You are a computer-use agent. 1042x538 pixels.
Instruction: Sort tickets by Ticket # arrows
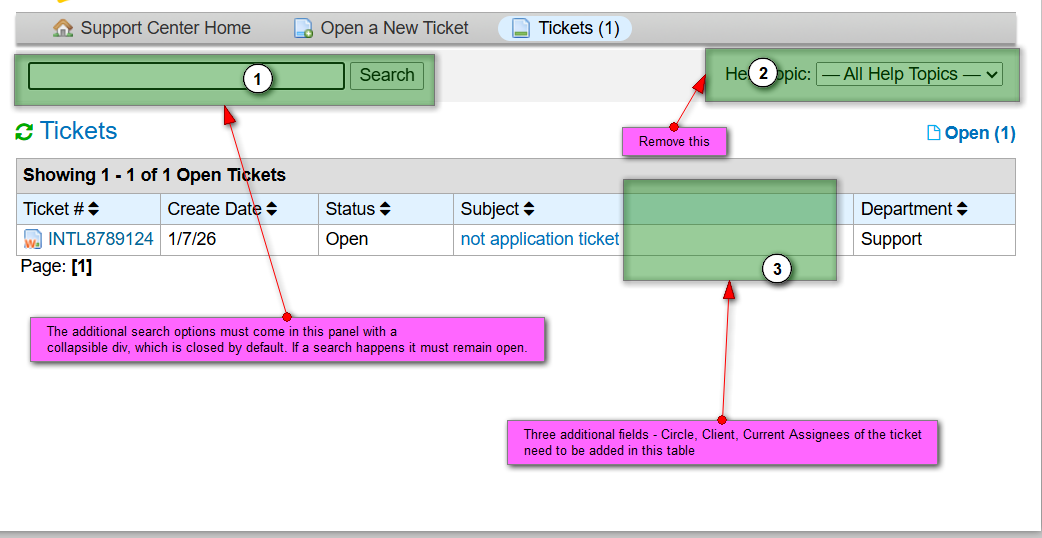pyautogui.click(x=94, y=209)
